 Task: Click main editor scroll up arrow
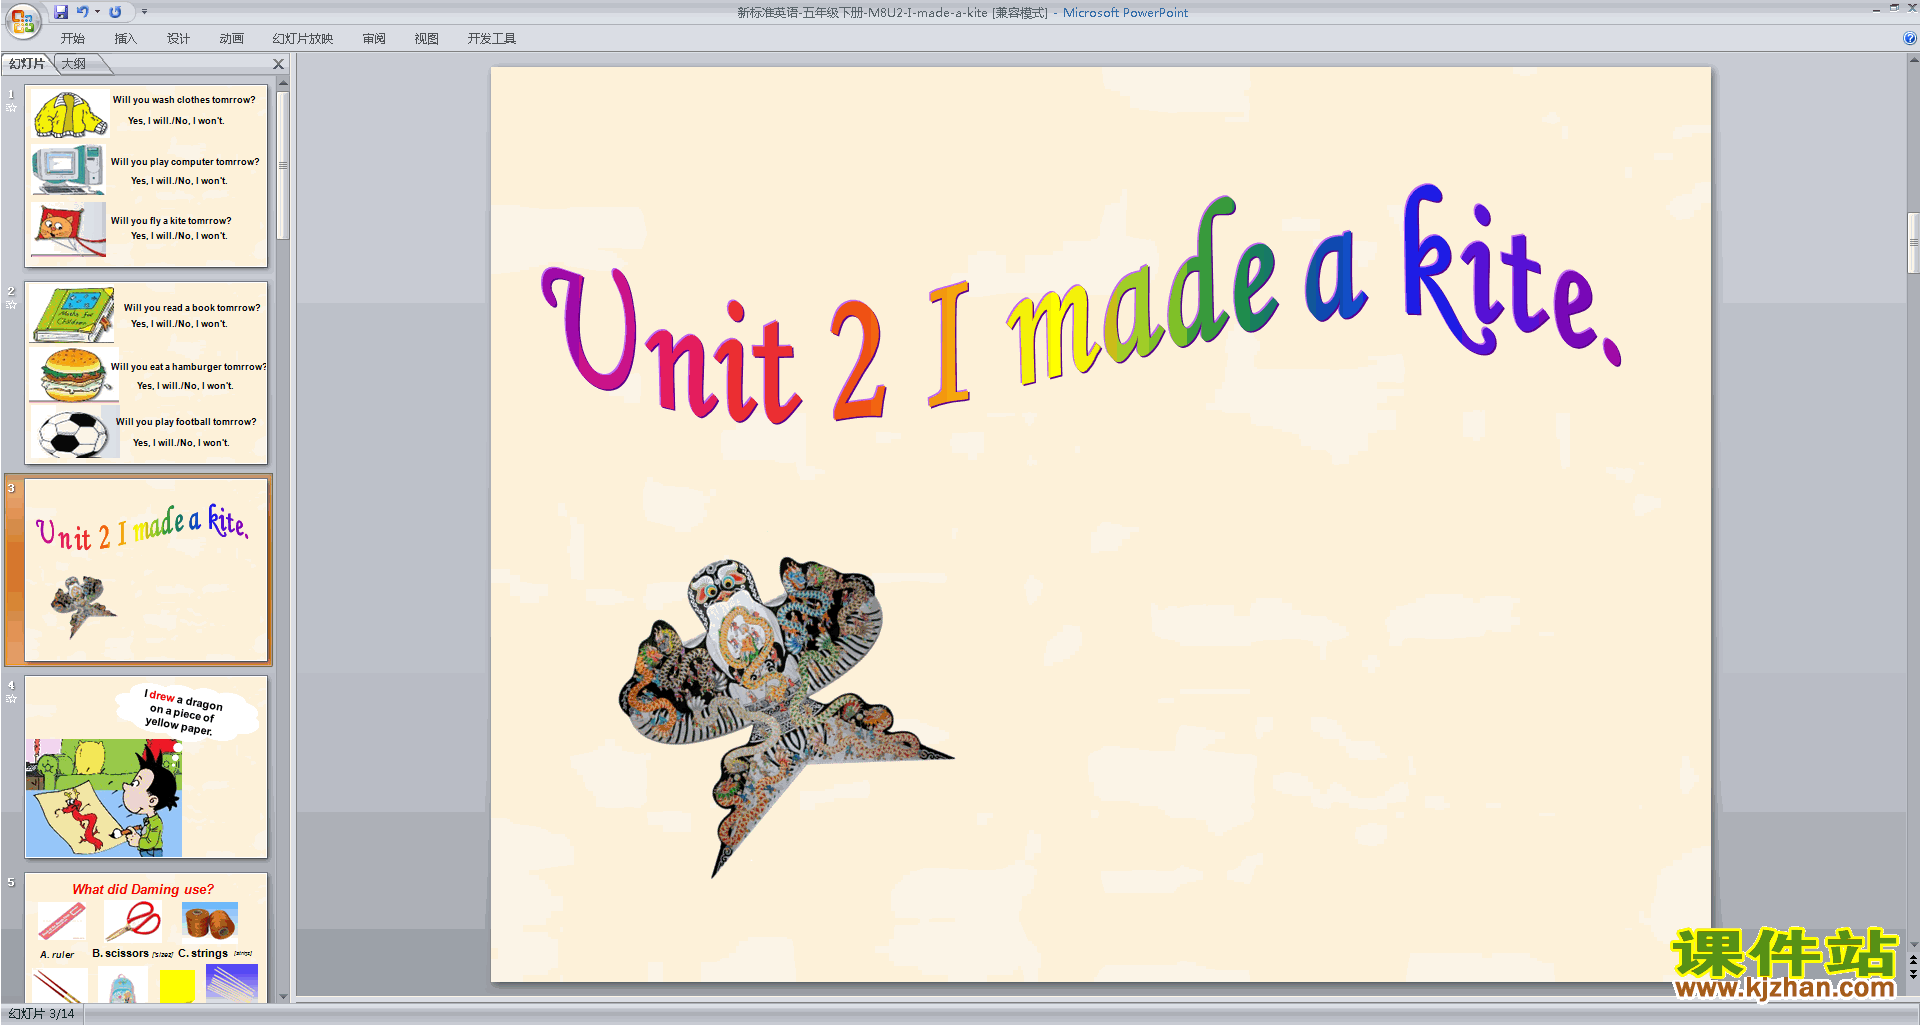click(1913, 60)
